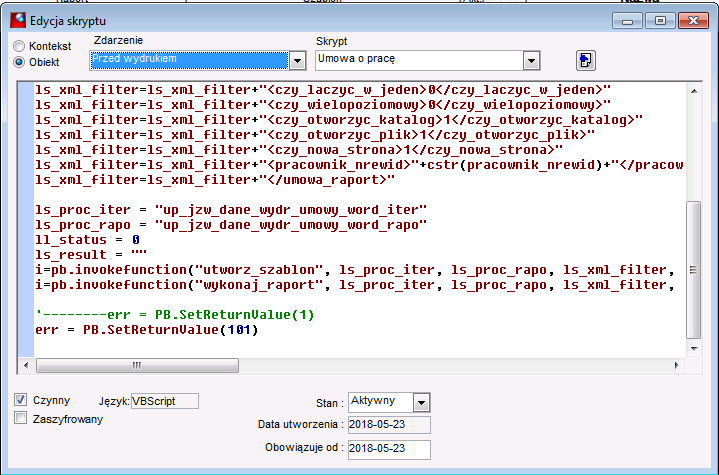The width and height of the screenshot is (719, 475).
Task: Open the Stan dropdown arrow
Action: 421,403
